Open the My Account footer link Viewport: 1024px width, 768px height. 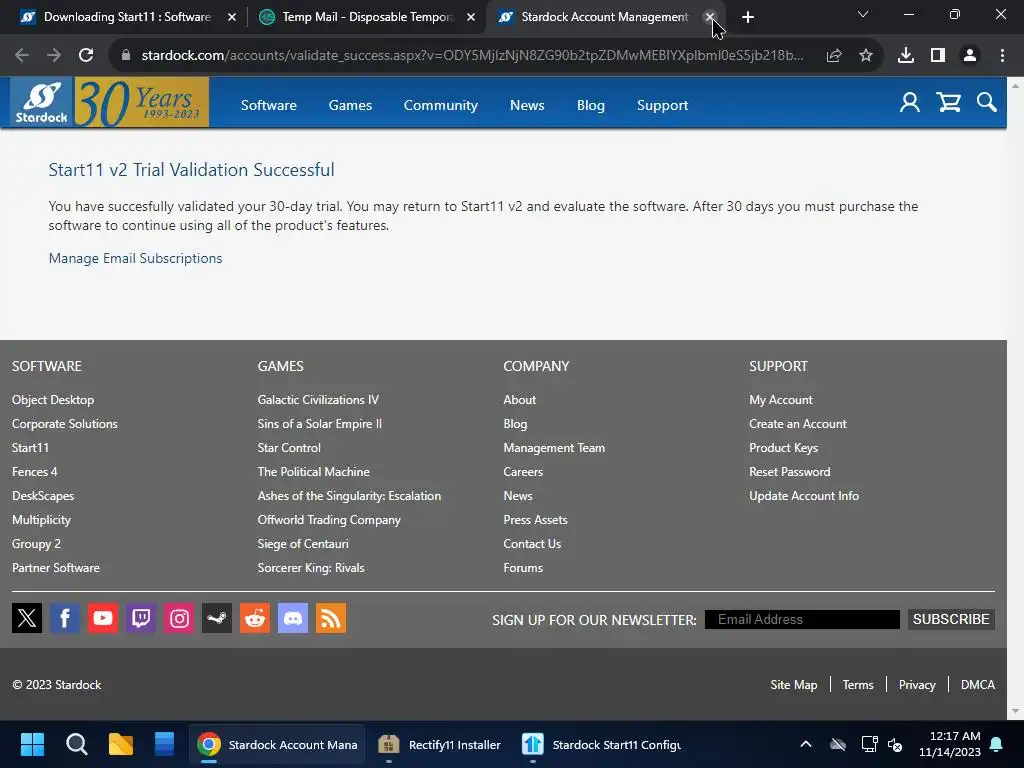[x=780, y=400]
